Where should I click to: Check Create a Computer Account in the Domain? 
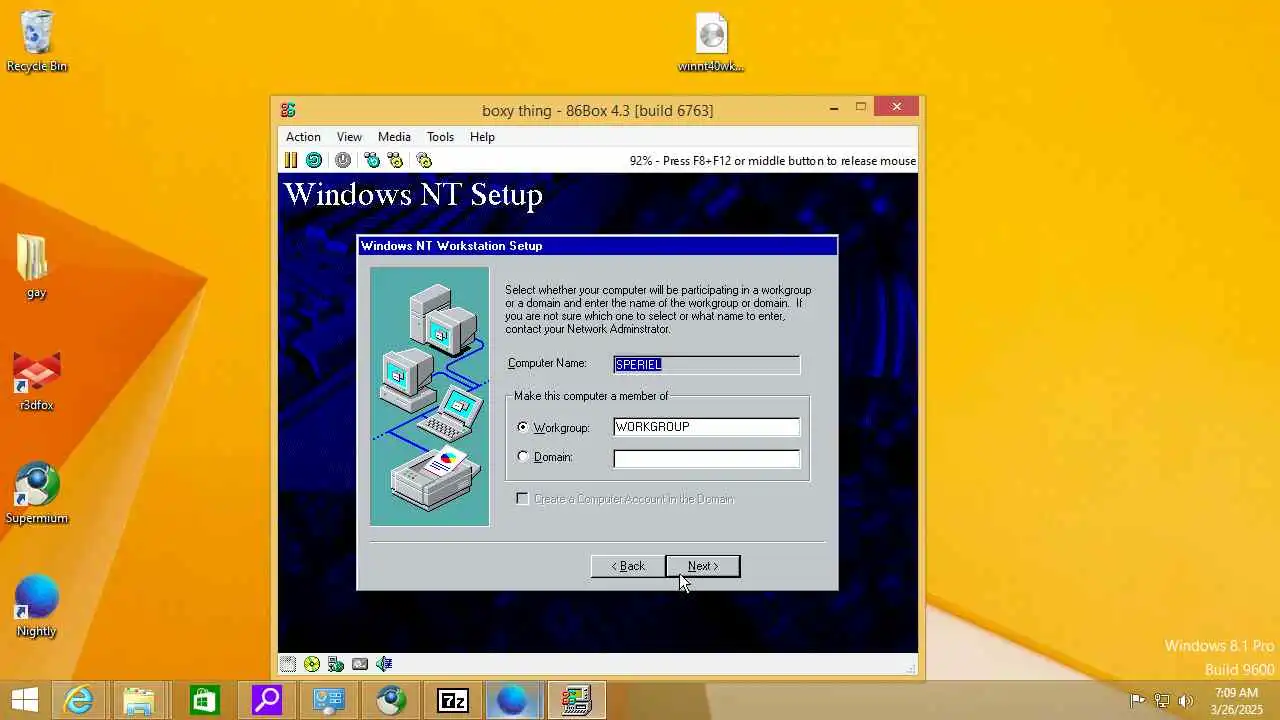(x=522, y=498)
